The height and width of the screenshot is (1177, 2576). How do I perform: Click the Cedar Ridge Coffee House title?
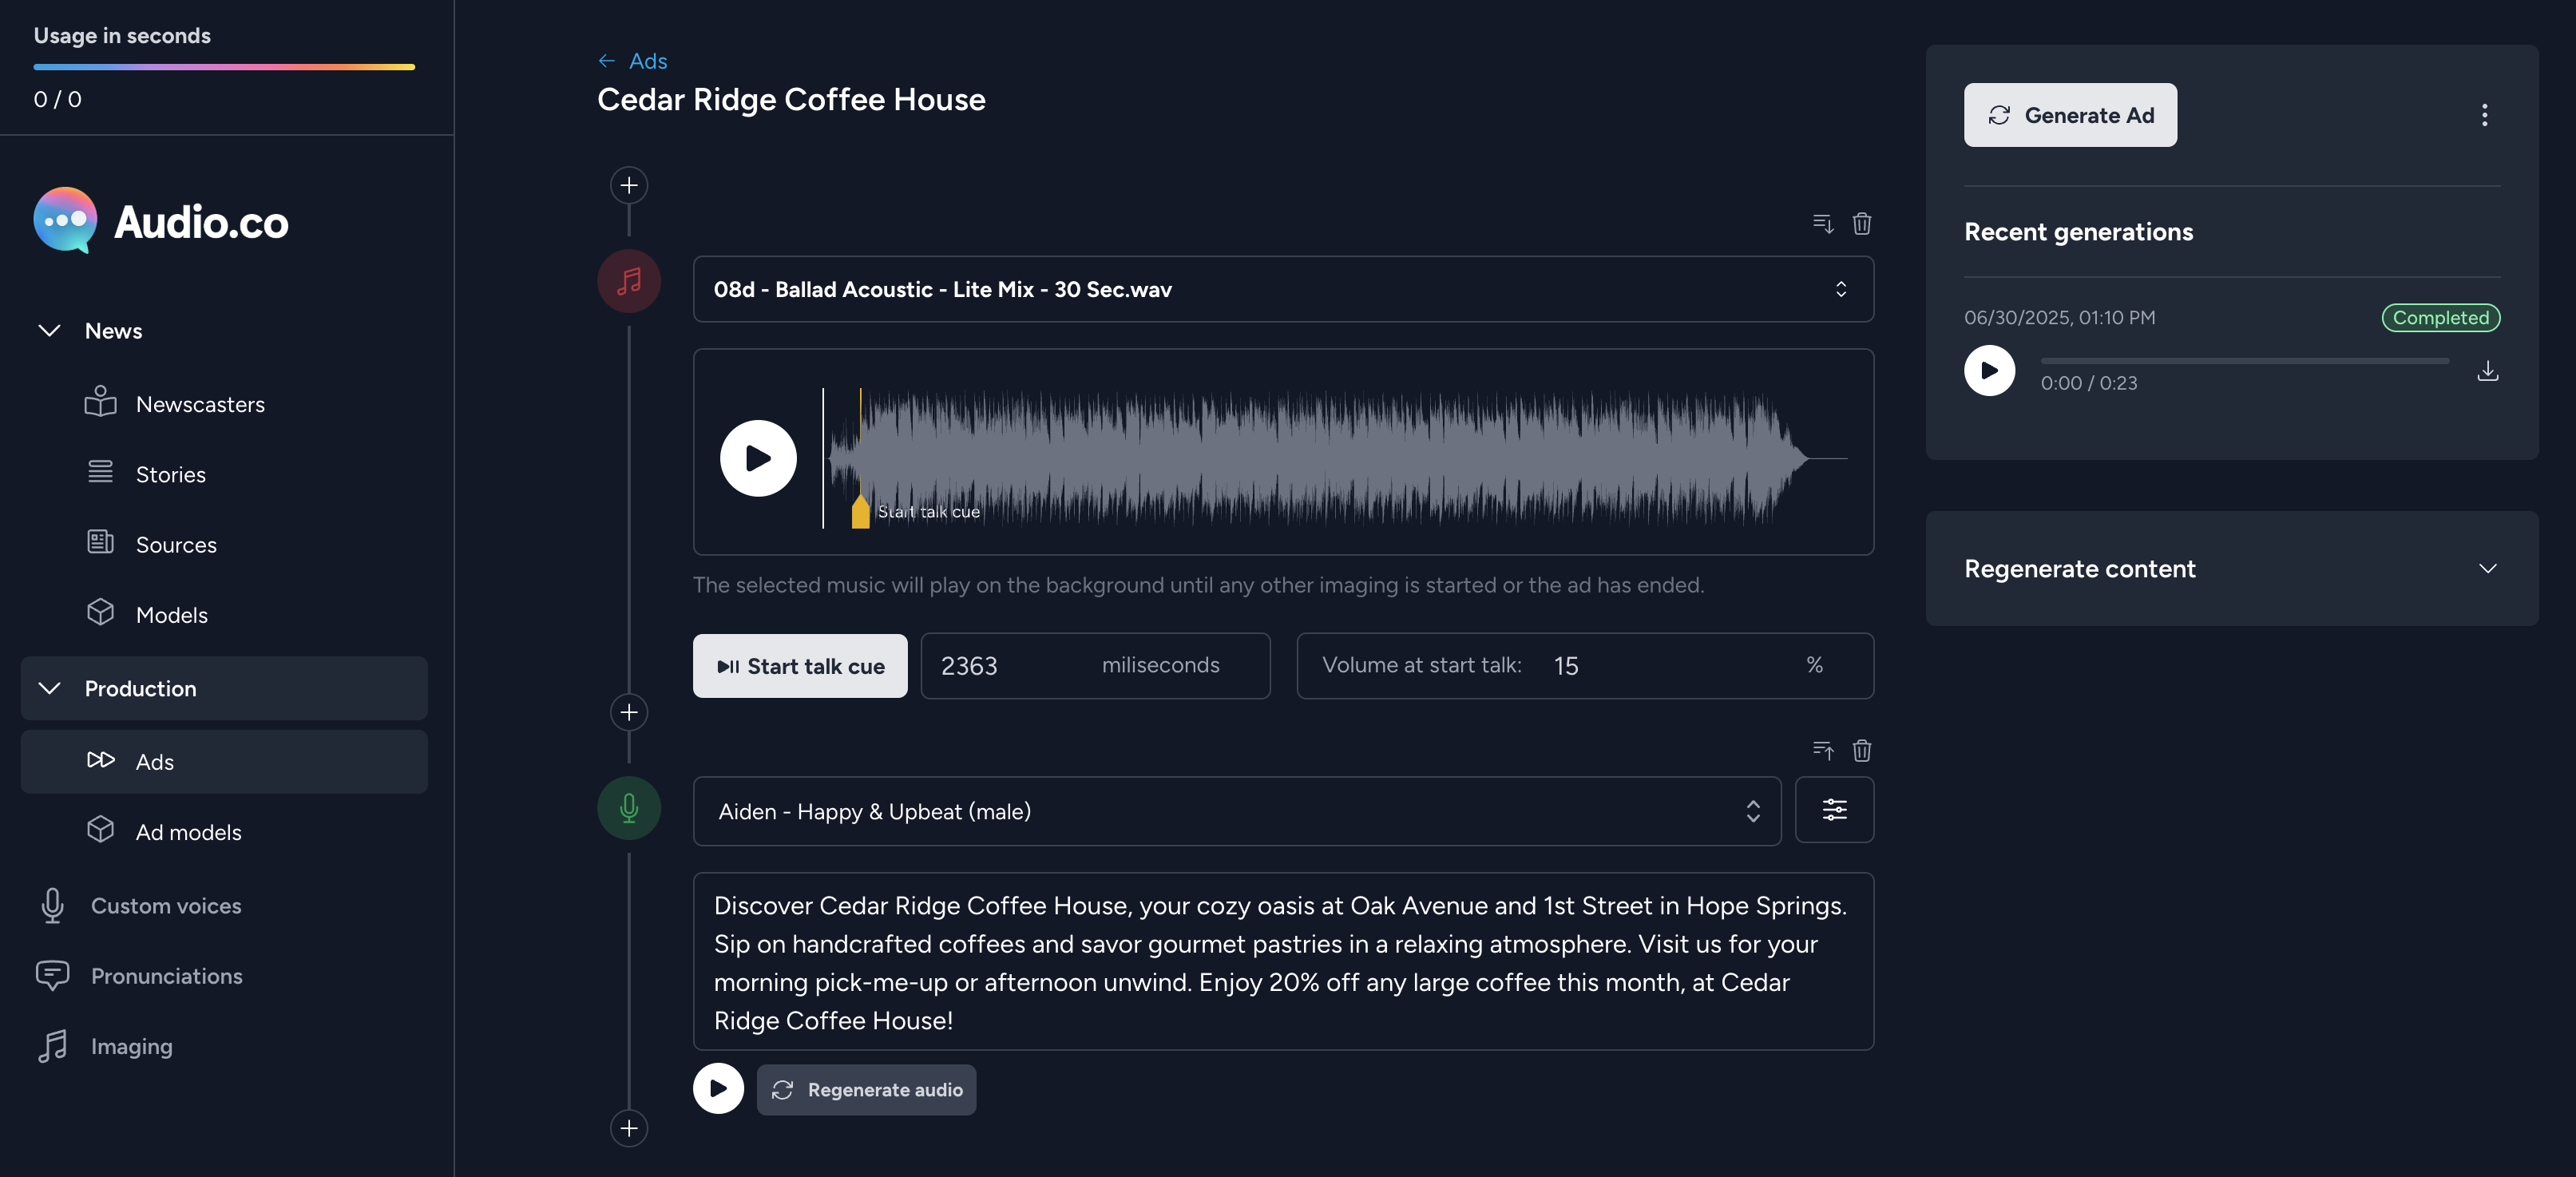click(x=791, y=99)
